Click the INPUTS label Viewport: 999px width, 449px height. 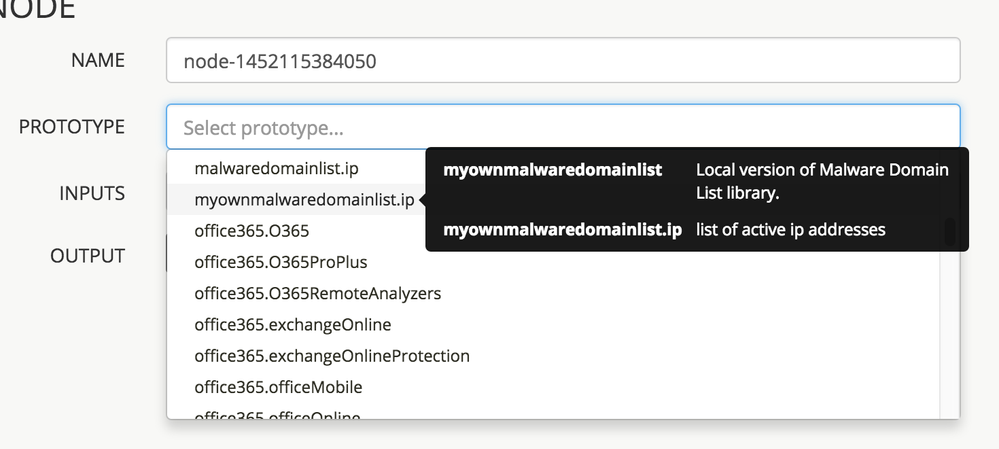(x=92, y=193)
